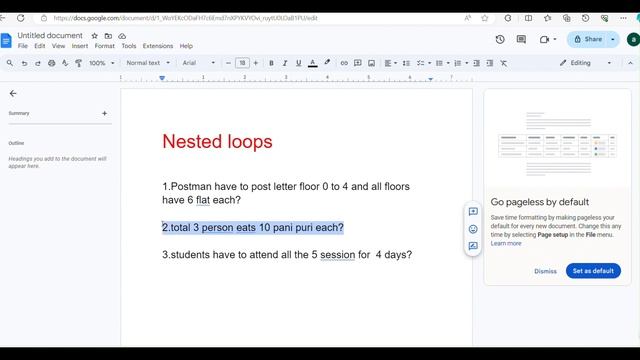
Task: Clear formatting
Action: tap(504, 63)
